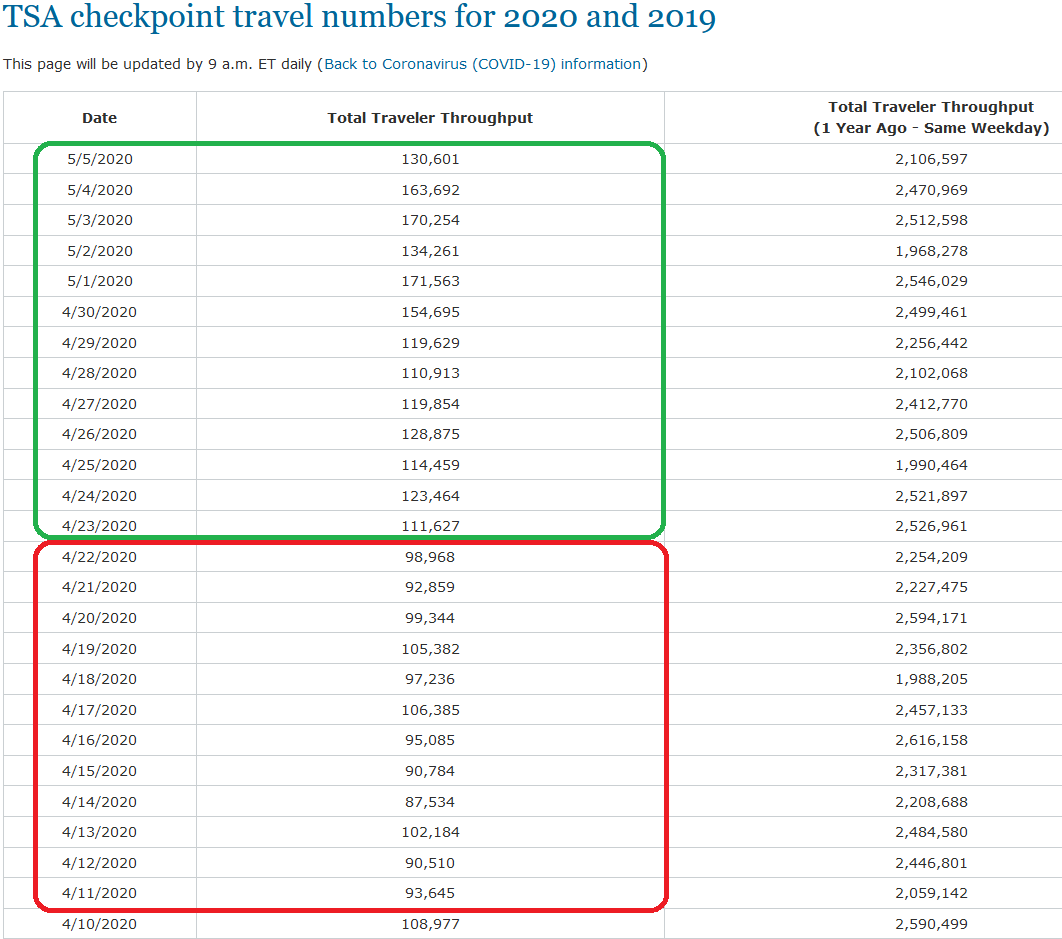Select the date cell 4/29/2020
The image size is (1062, 939).
pos(100,343)
